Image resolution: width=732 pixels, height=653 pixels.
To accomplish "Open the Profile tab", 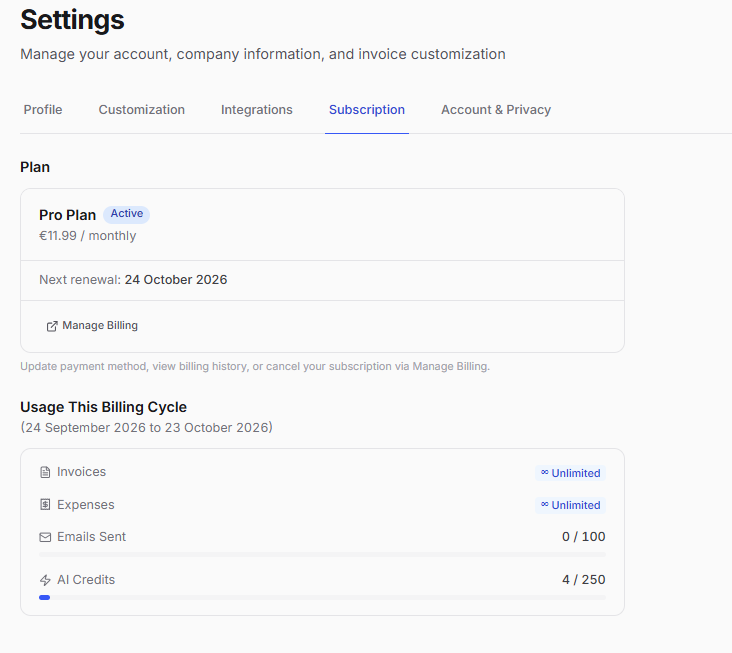I will point(43,110).
